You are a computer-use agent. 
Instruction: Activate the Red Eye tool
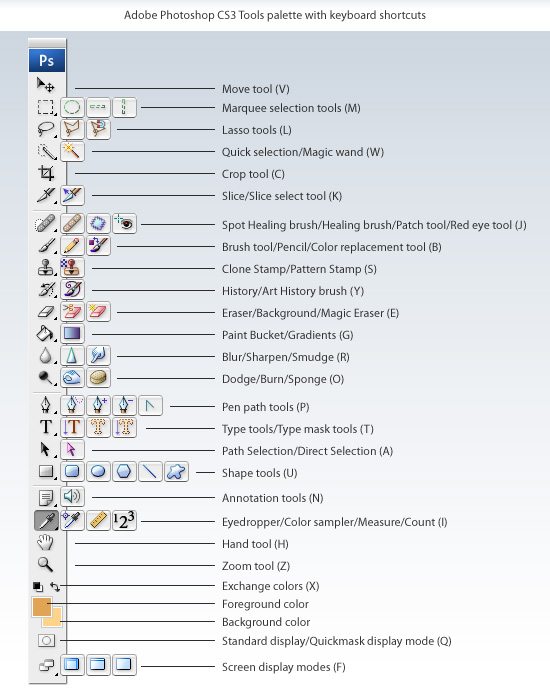[124, 224]
